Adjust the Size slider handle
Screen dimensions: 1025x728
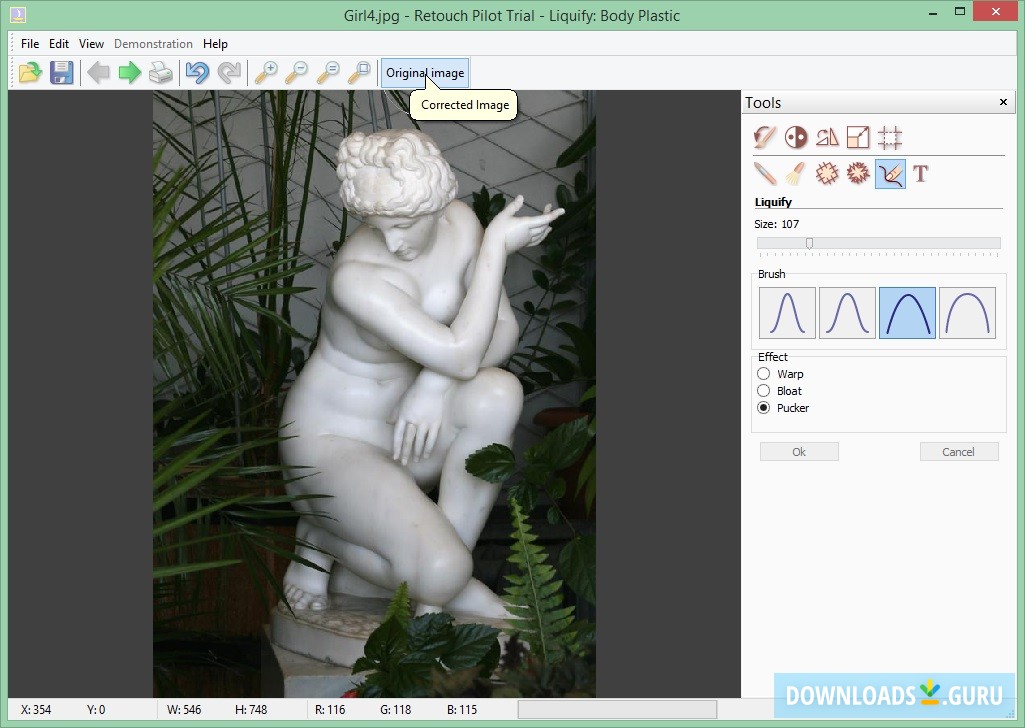click(809, 243)
